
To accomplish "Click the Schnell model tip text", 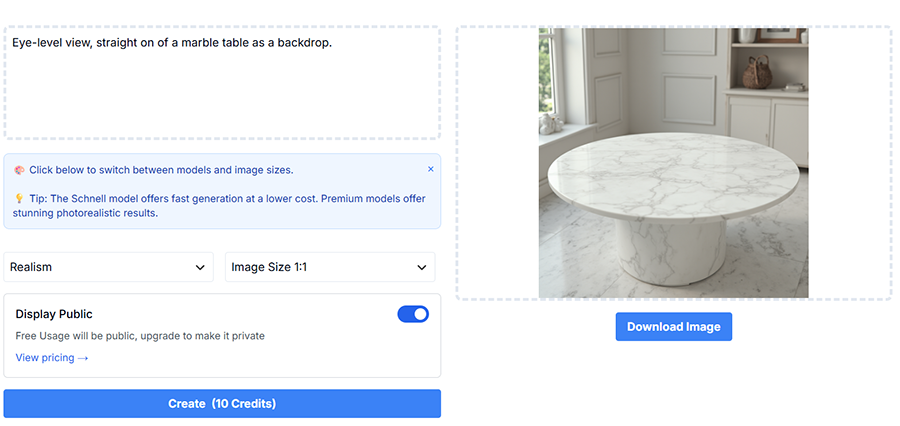I will click(x=220, y=206).
